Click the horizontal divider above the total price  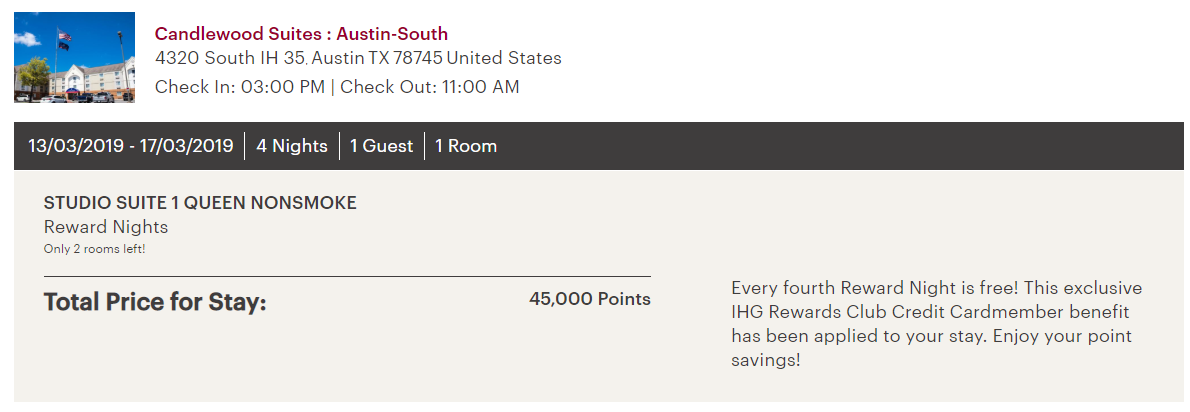pyautogui.click(x=347, y=276)
